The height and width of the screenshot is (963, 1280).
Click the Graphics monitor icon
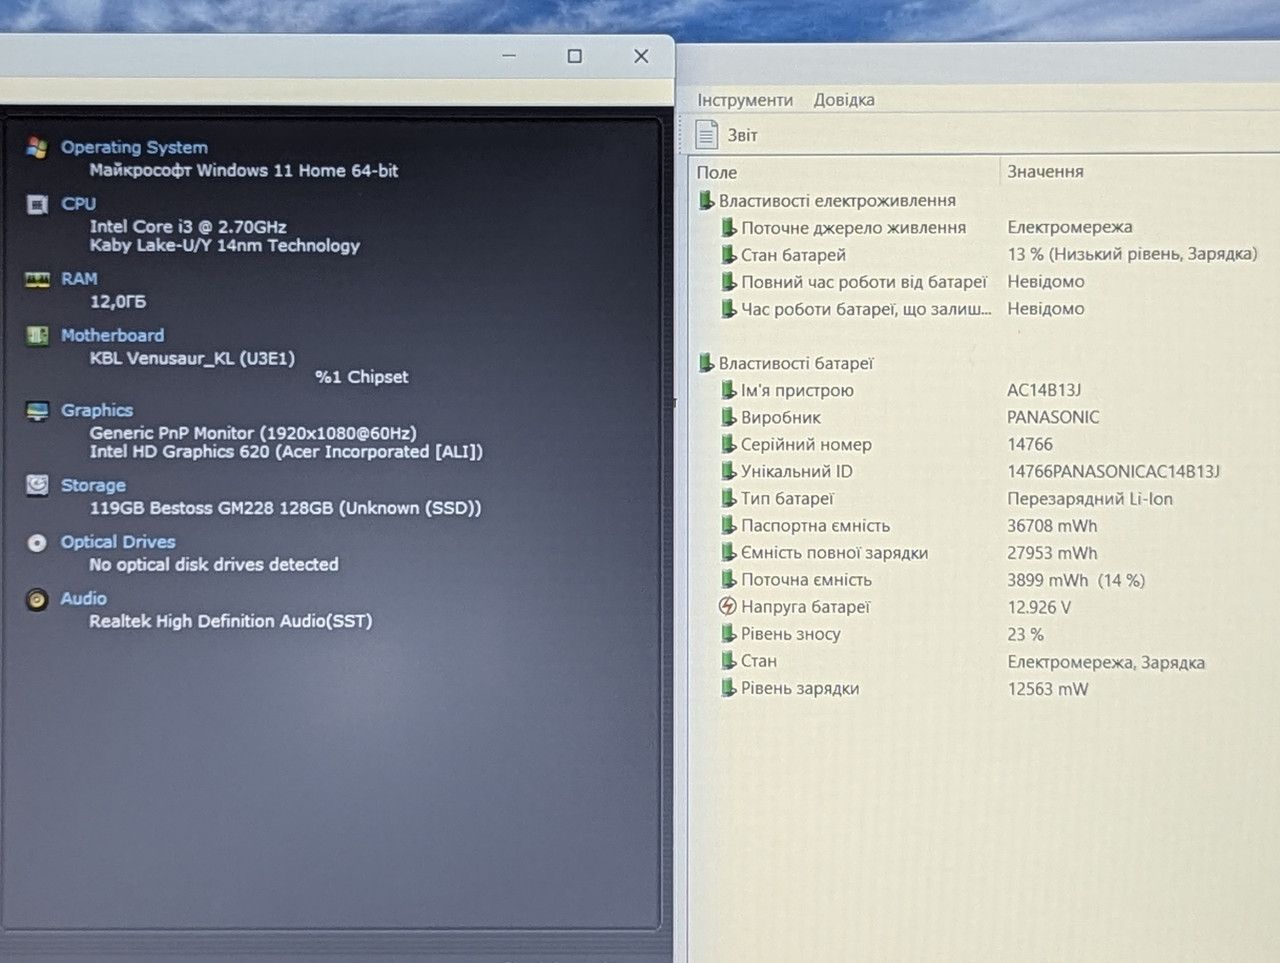(37, 411)
